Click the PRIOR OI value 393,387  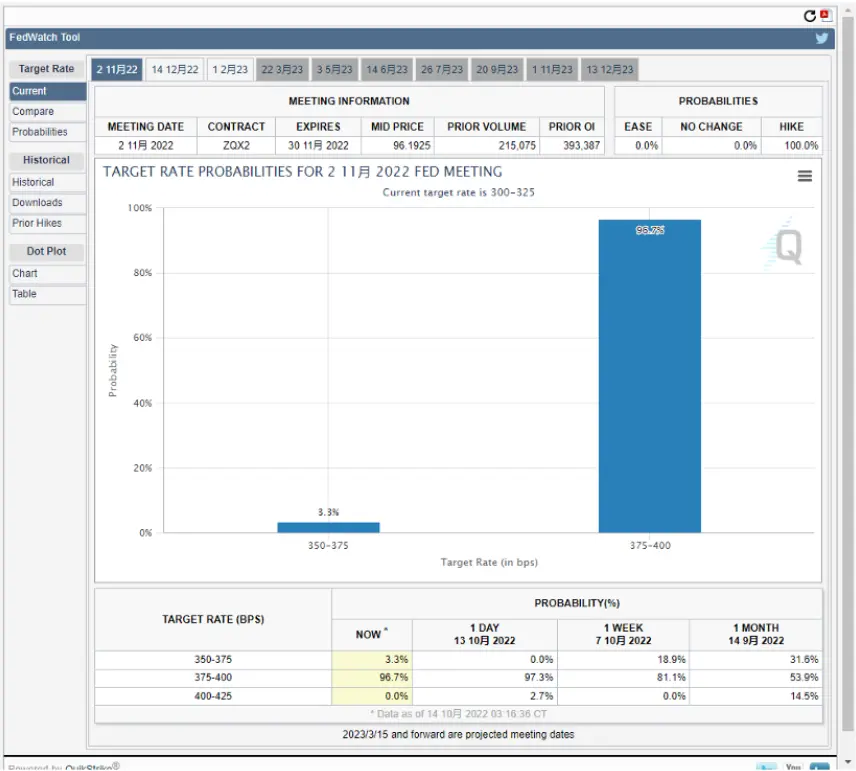(581, 146)
